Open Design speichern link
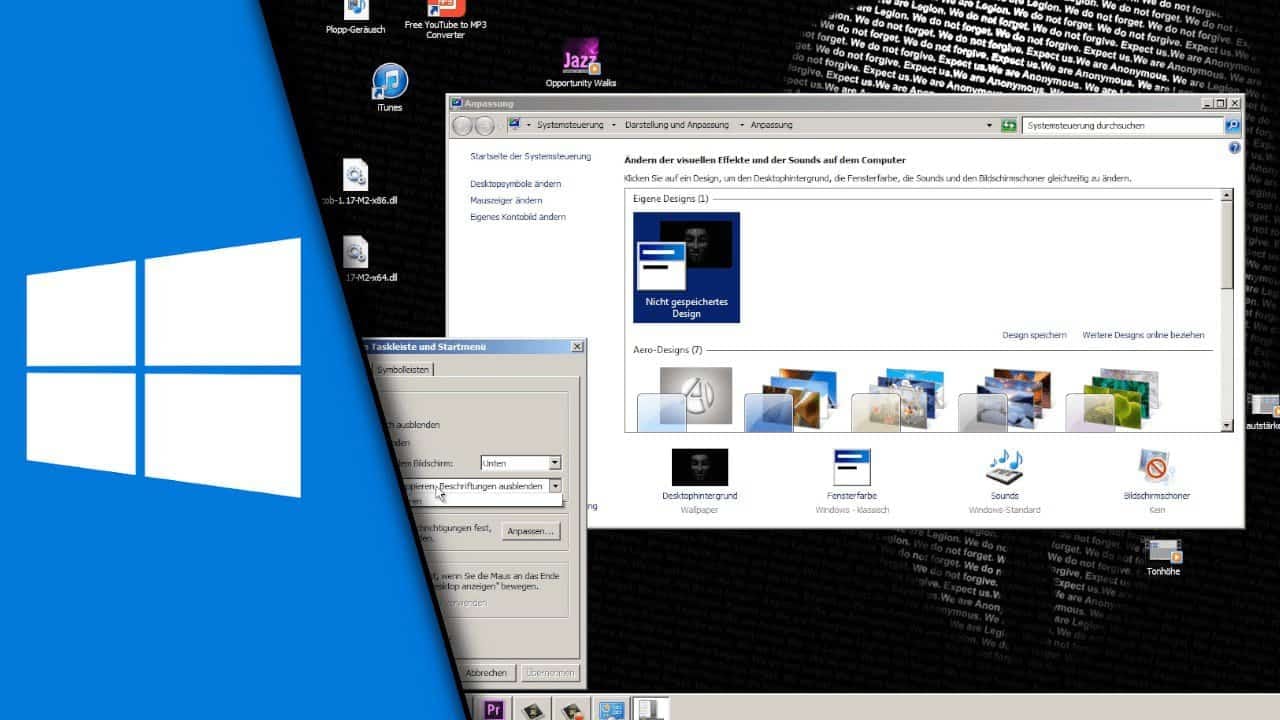The height and width of the screenshot is (720, 1280). click(x=1034, y=335)
